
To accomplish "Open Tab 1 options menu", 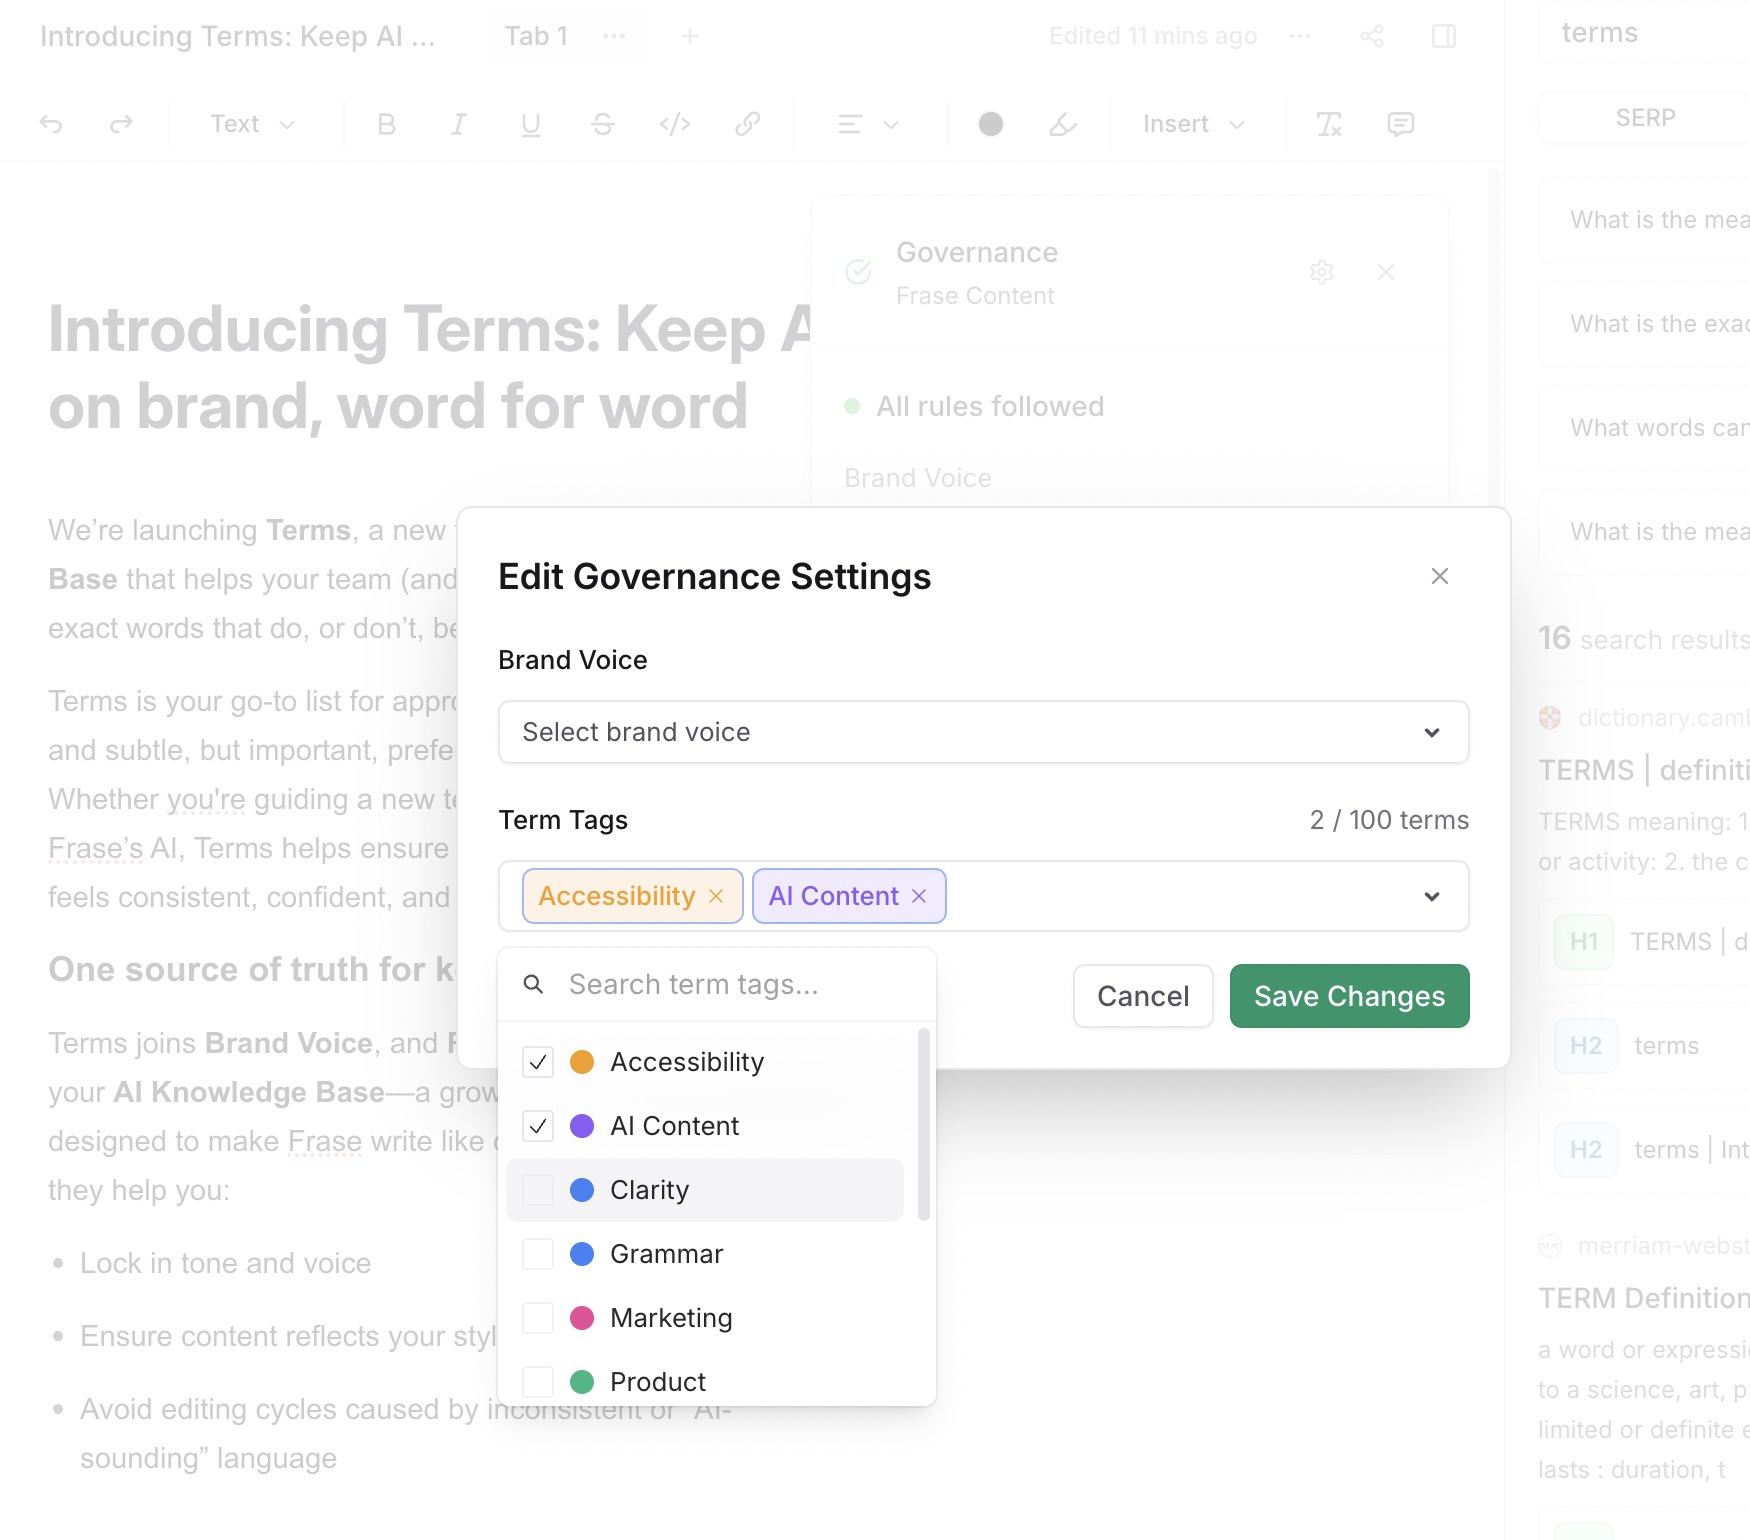I will coord(614,36).
